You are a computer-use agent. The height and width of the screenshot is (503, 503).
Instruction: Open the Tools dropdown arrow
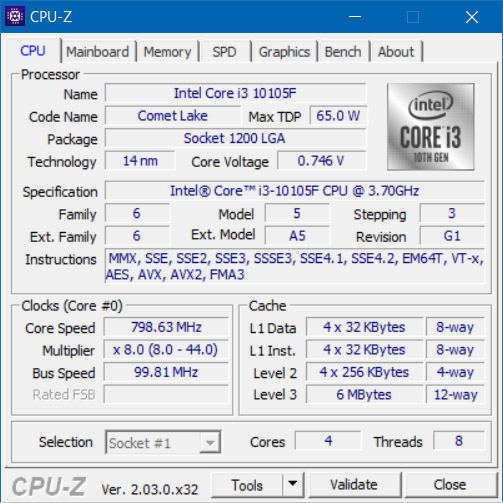[293, 484]
